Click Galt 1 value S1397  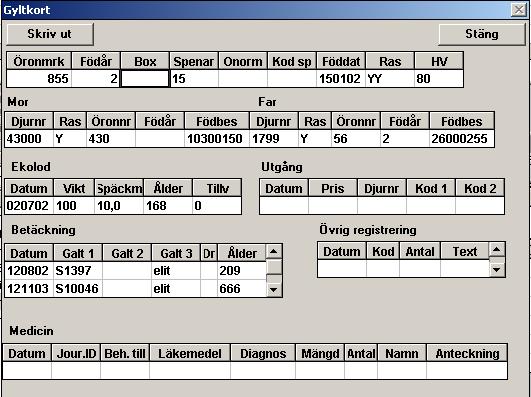pyautogui.click(x=78, y=271)
